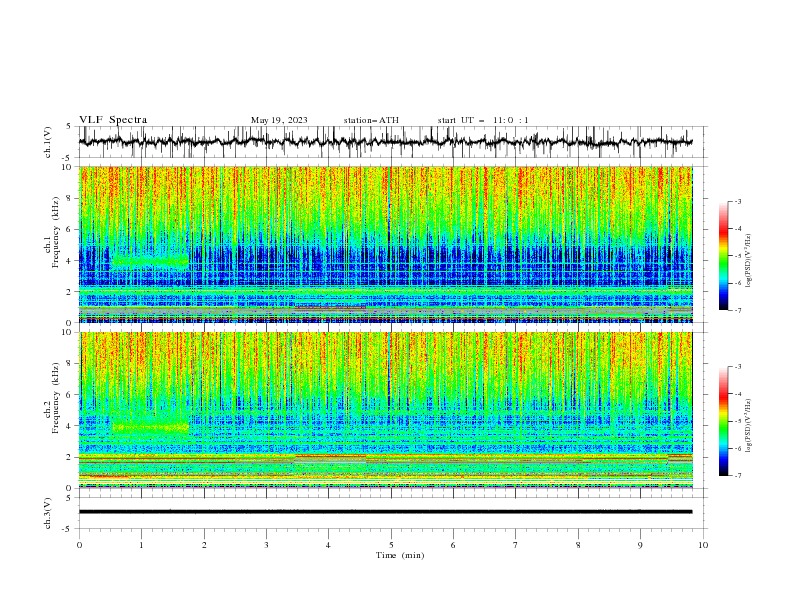Click the green 4 kHz emission in ch.1 spectrogram

point(150,261)
